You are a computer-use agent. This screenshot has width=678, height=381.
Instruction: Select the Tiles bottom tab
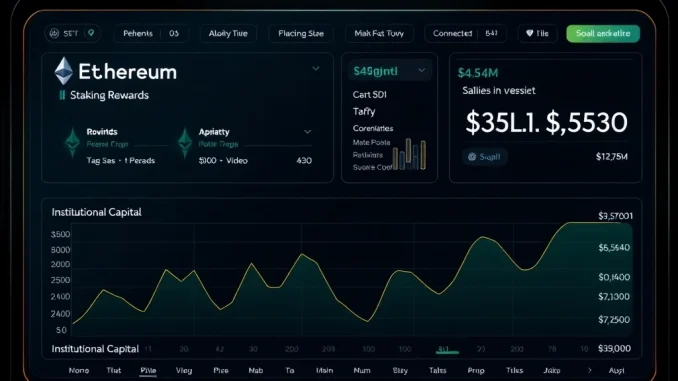click(514, 370)
